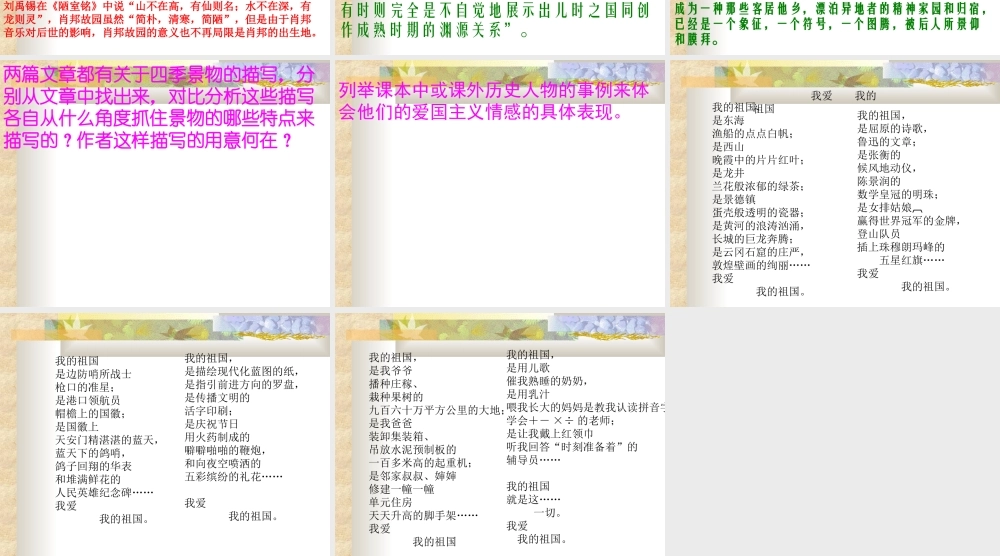
Task: Click the line 晚霞中的片片红叶
Action: point(758,159)
